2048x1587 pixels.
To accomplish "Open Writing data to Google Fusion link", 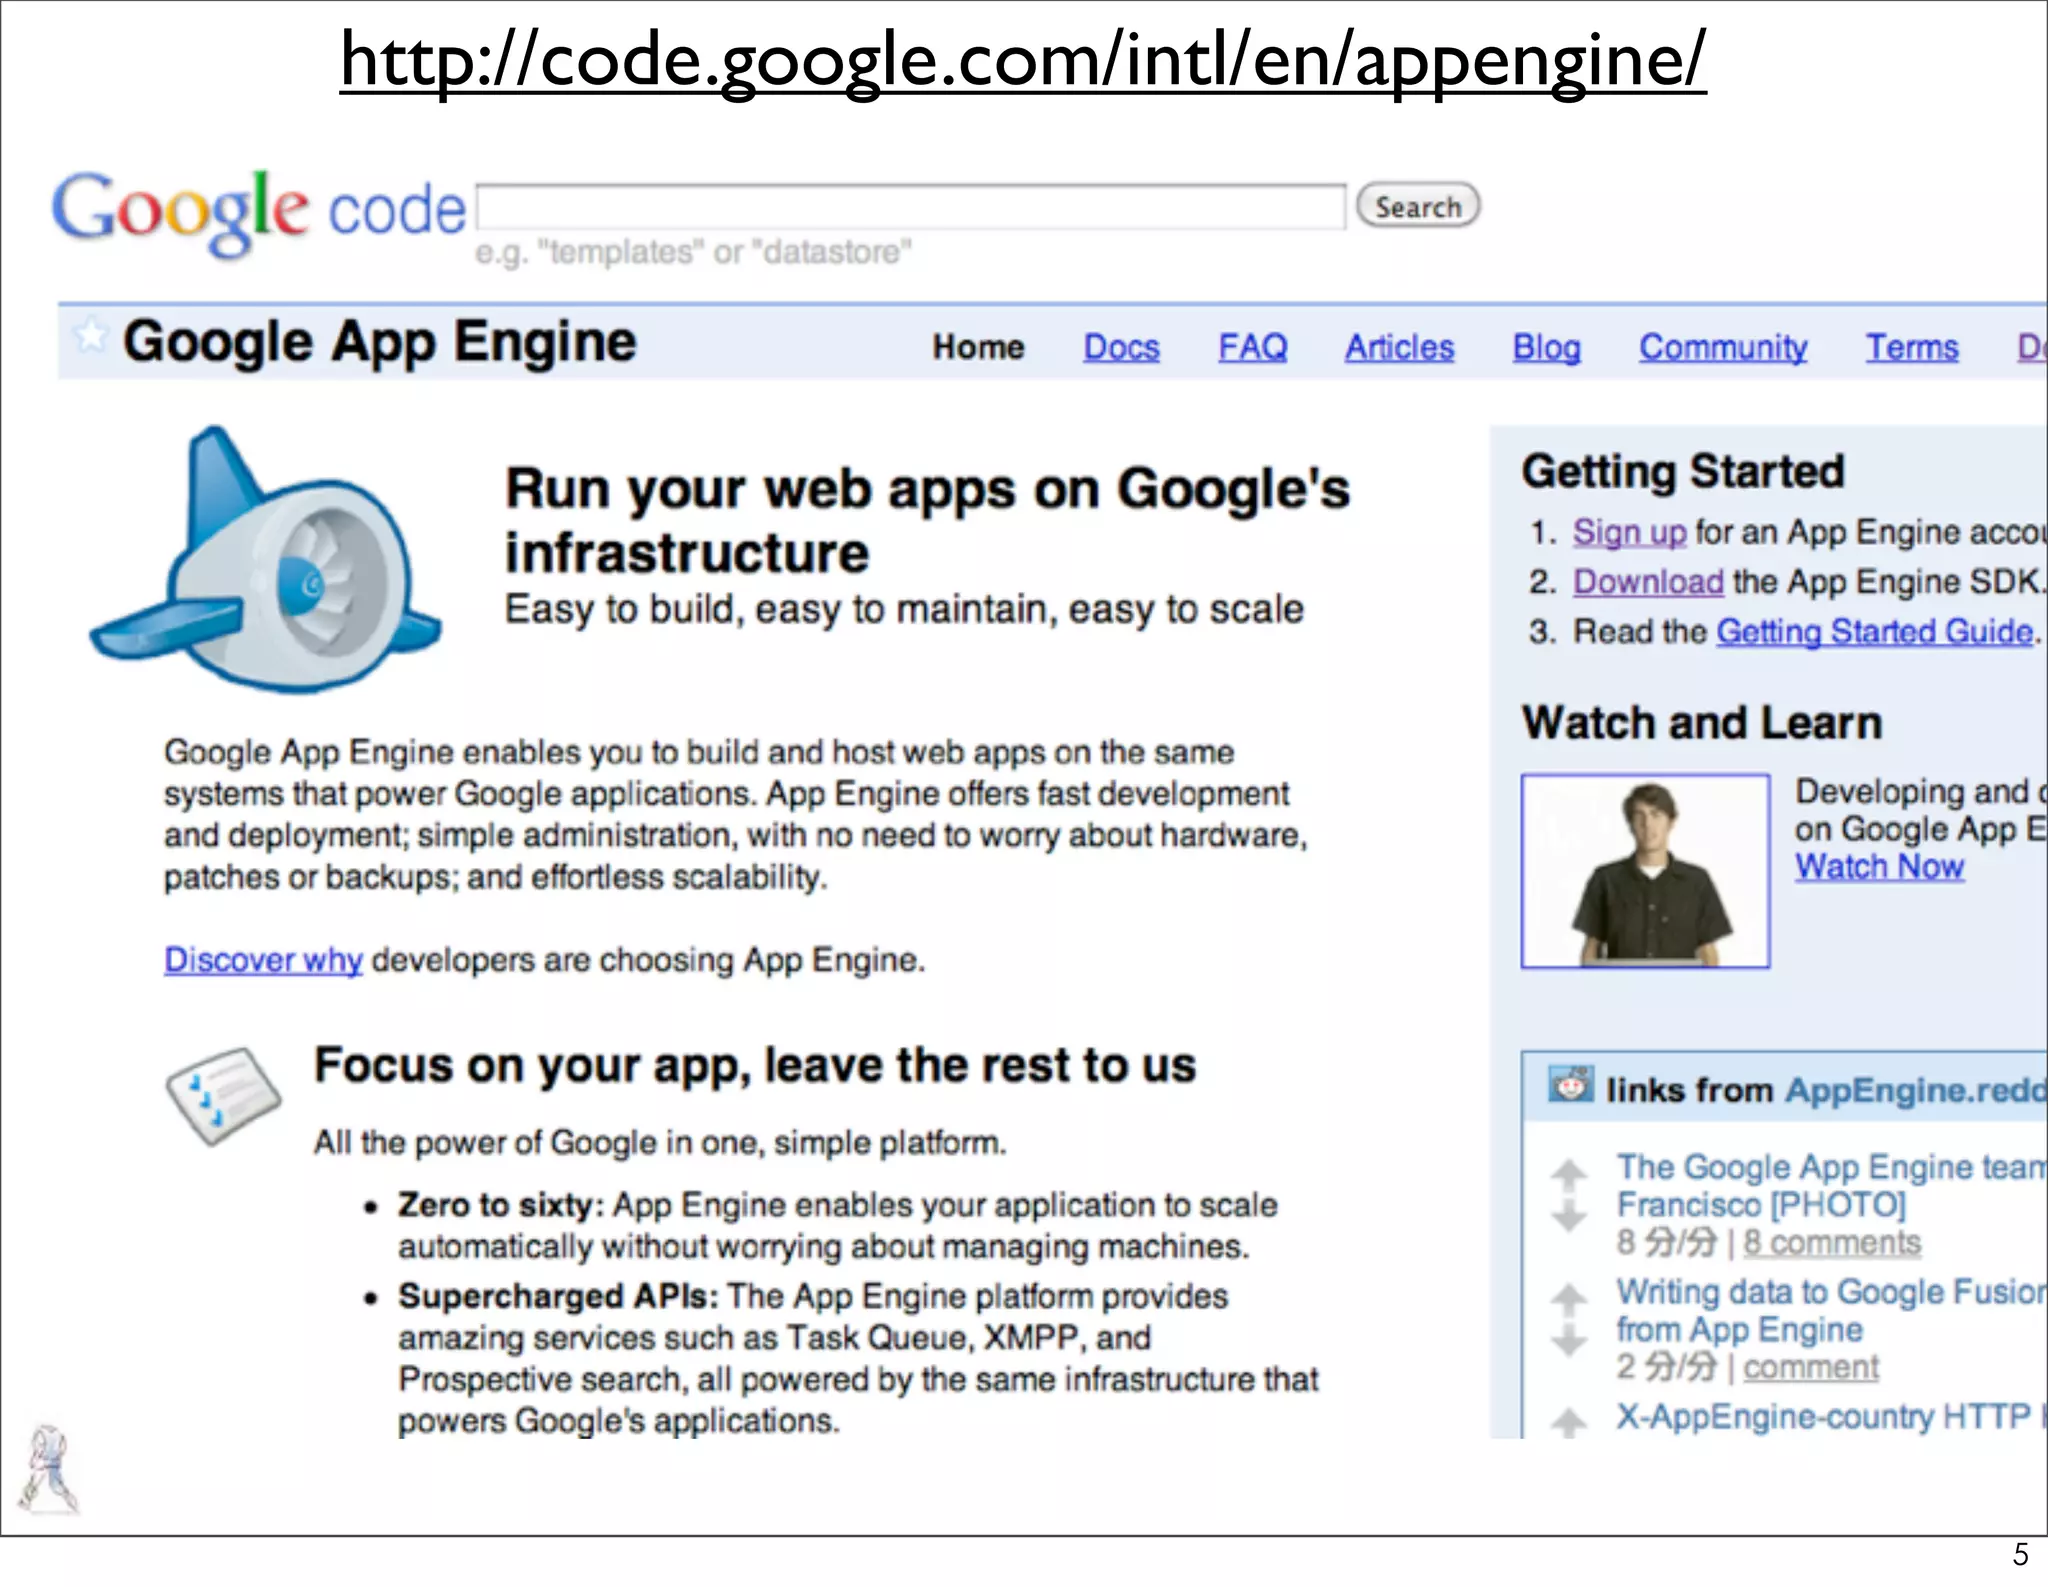I will (1831, 1310).
